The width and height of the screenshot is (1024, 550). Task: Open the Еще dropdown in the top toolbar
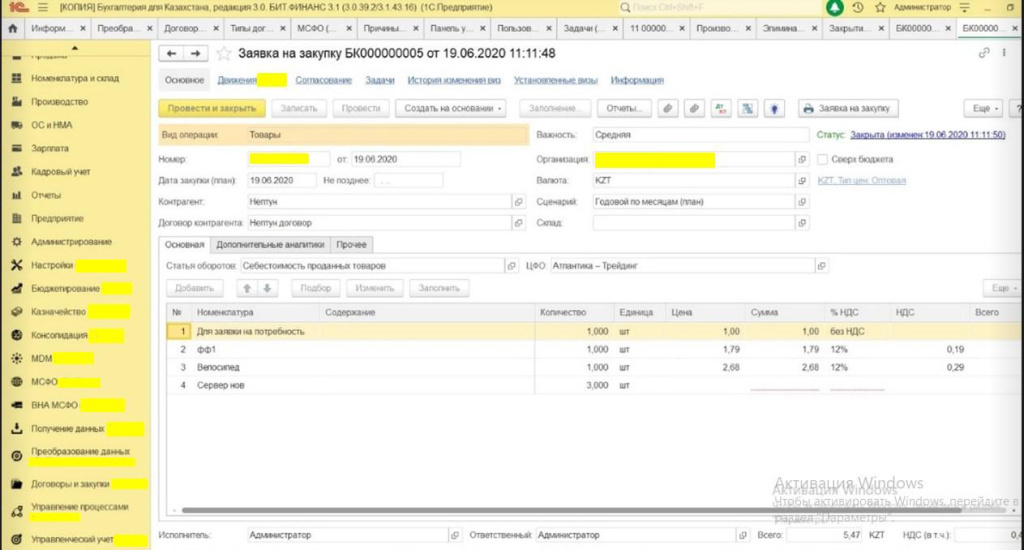coord(981,108)
